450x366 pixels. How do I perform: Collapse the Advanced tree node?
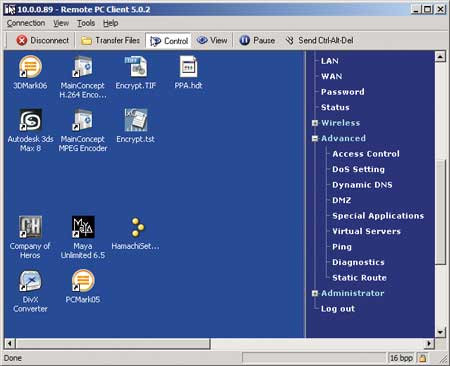315,138
